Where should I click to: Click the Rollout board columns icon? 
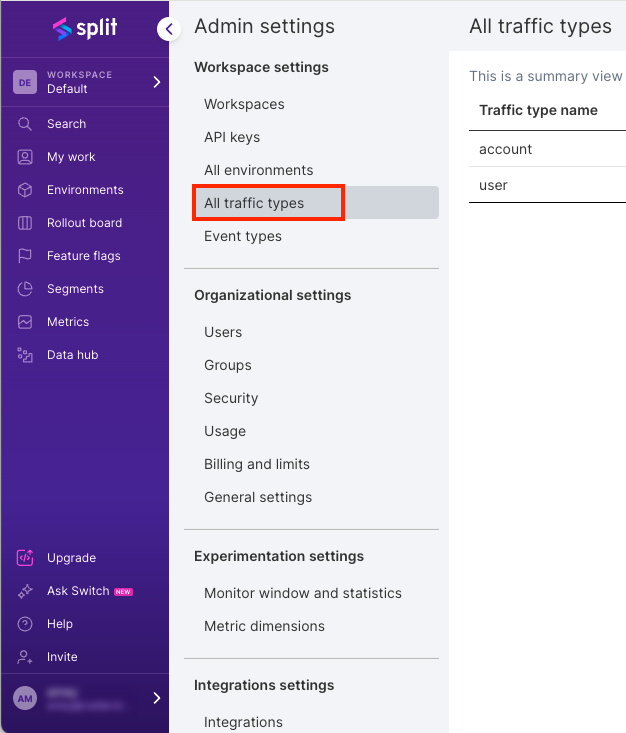[x=25, y=223]
